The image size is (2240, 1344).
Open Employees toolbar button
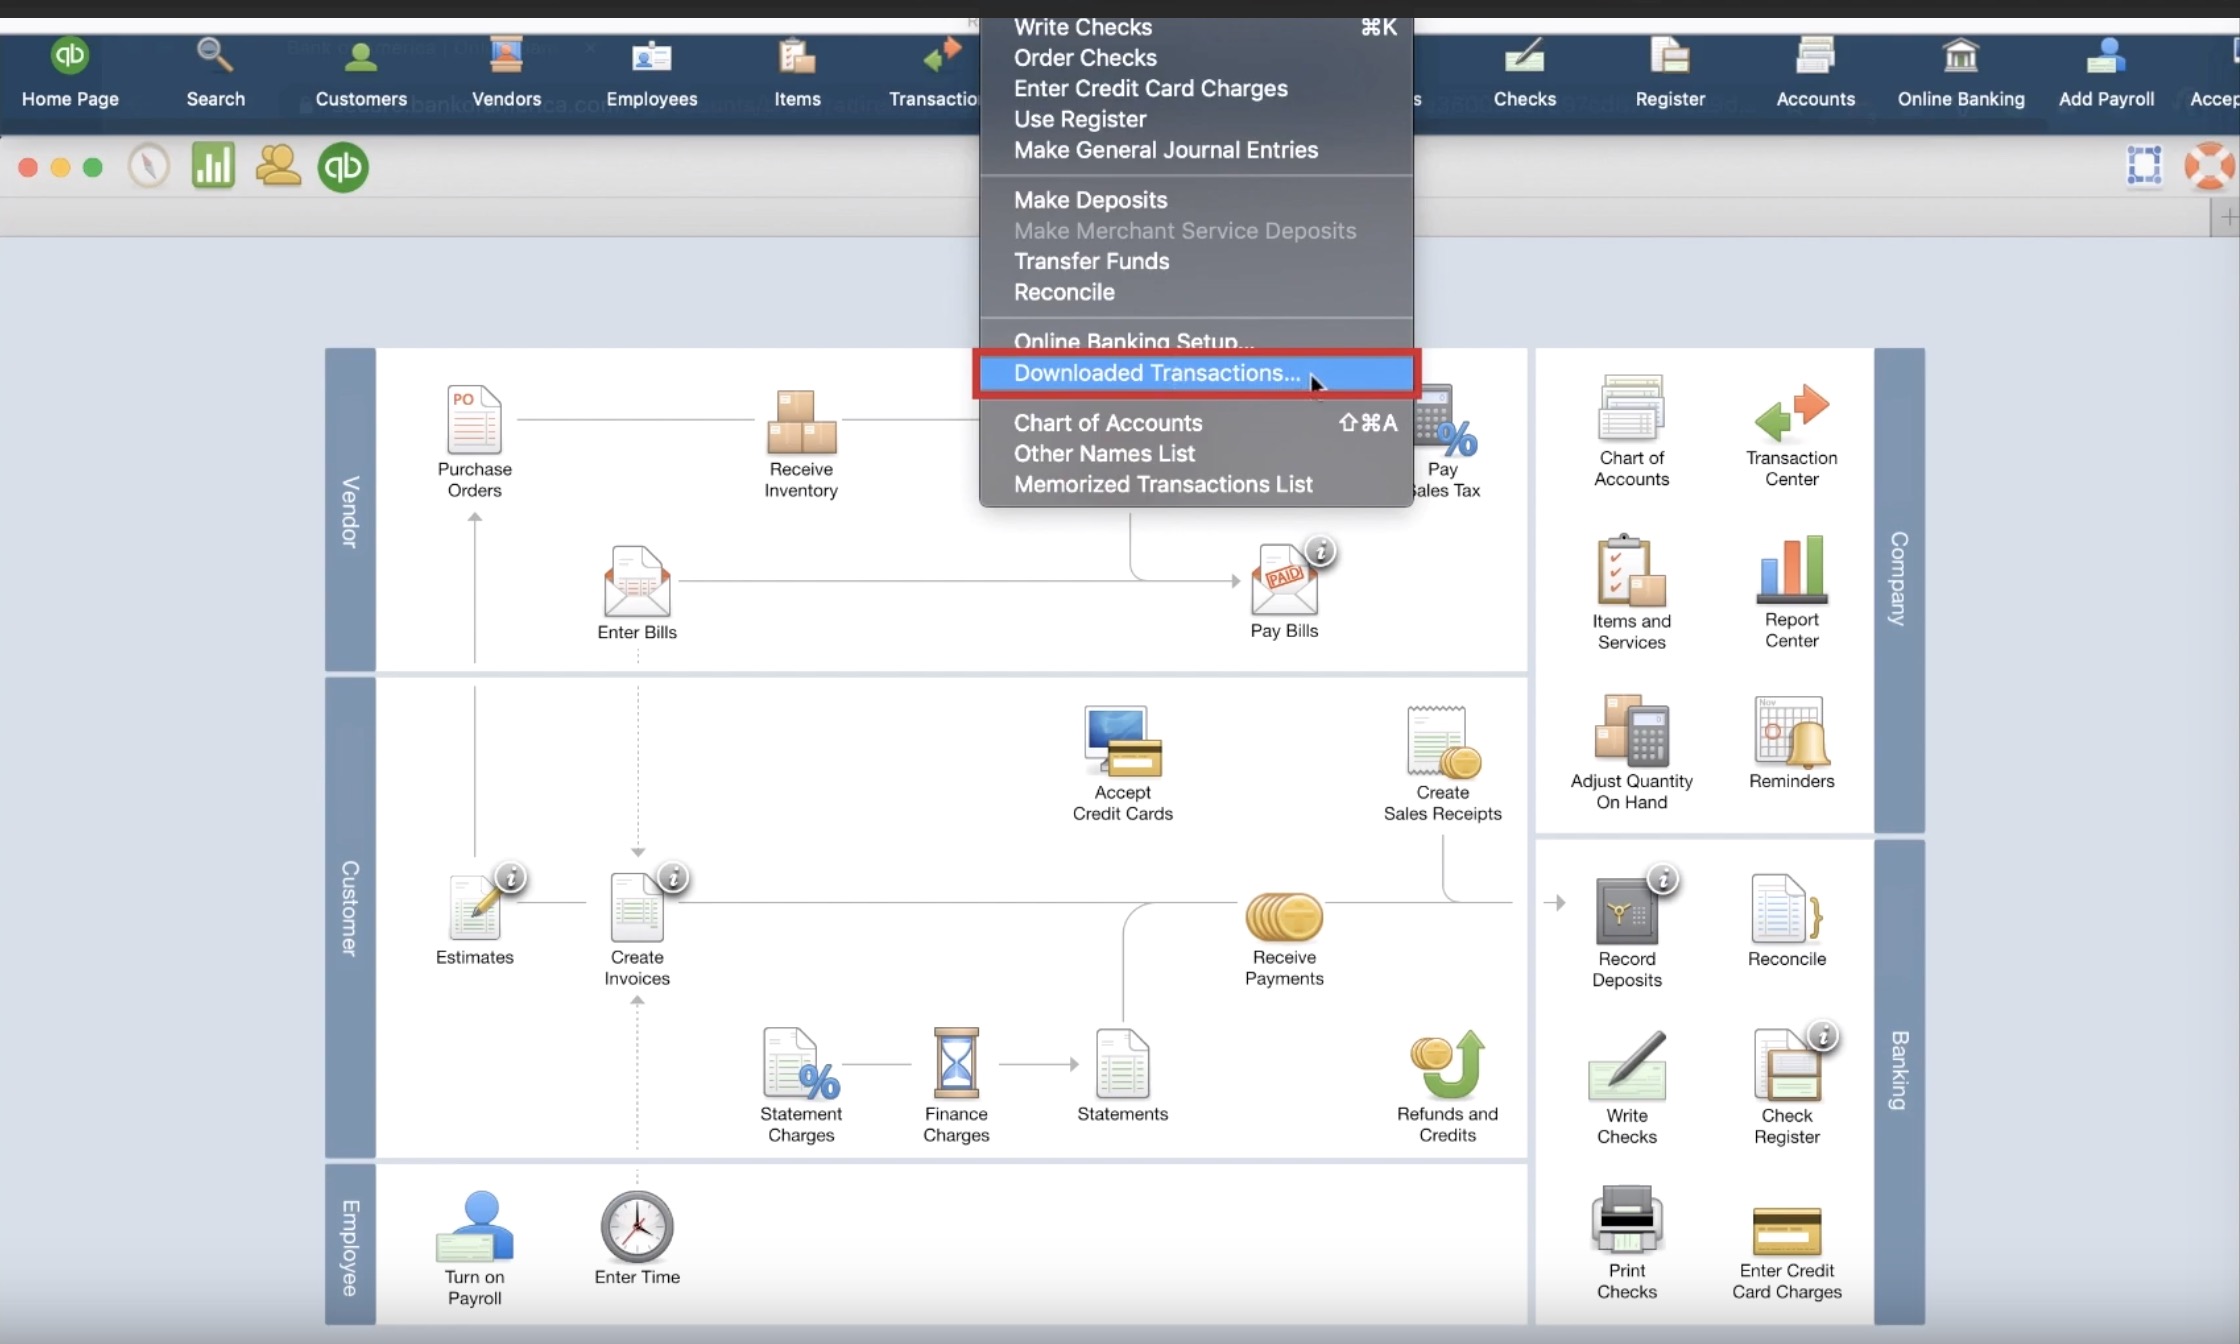[x=652, y=73]
